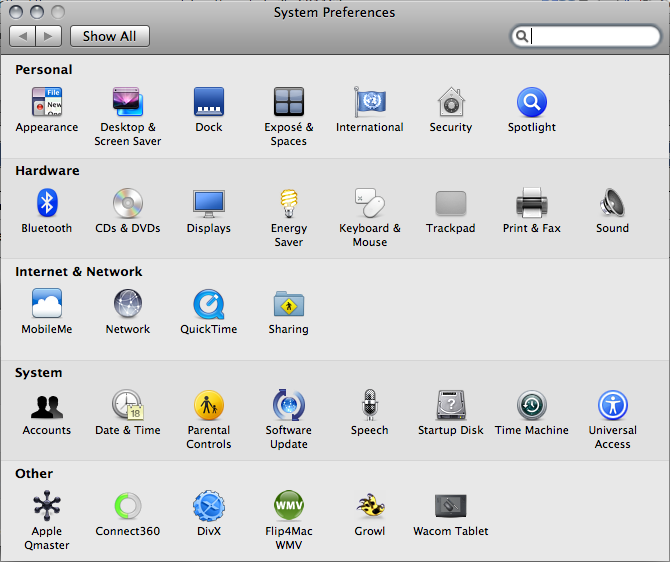Click the red close window button
Screen dimensions: 670x562
[x=16, y=12]
